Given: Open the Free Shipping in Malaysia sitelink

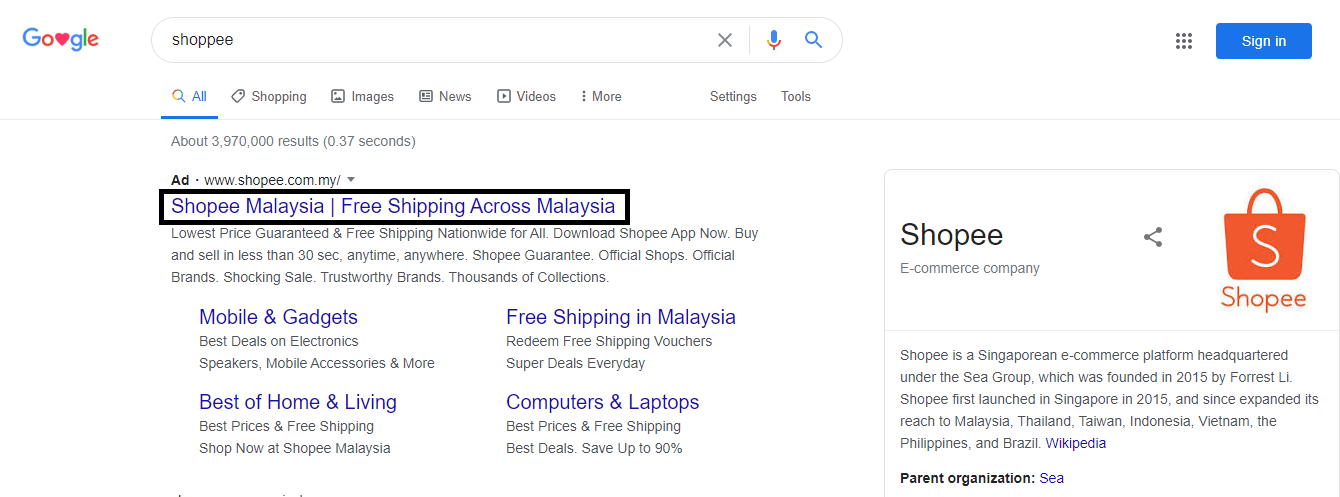Looking at the screenshot, I should pos(621,317).
